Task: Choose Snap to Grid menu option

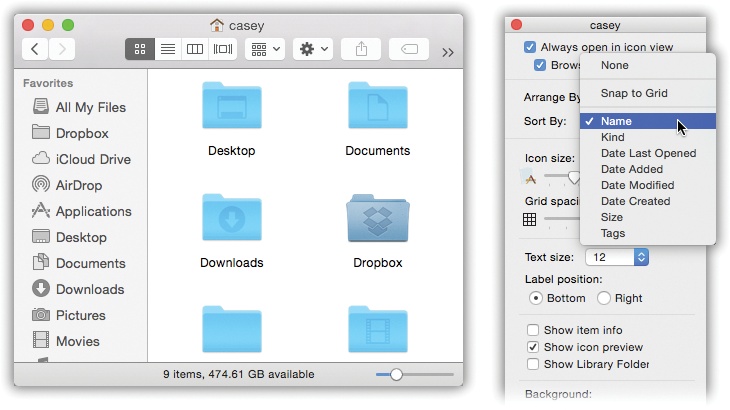Action: [634, 93]
